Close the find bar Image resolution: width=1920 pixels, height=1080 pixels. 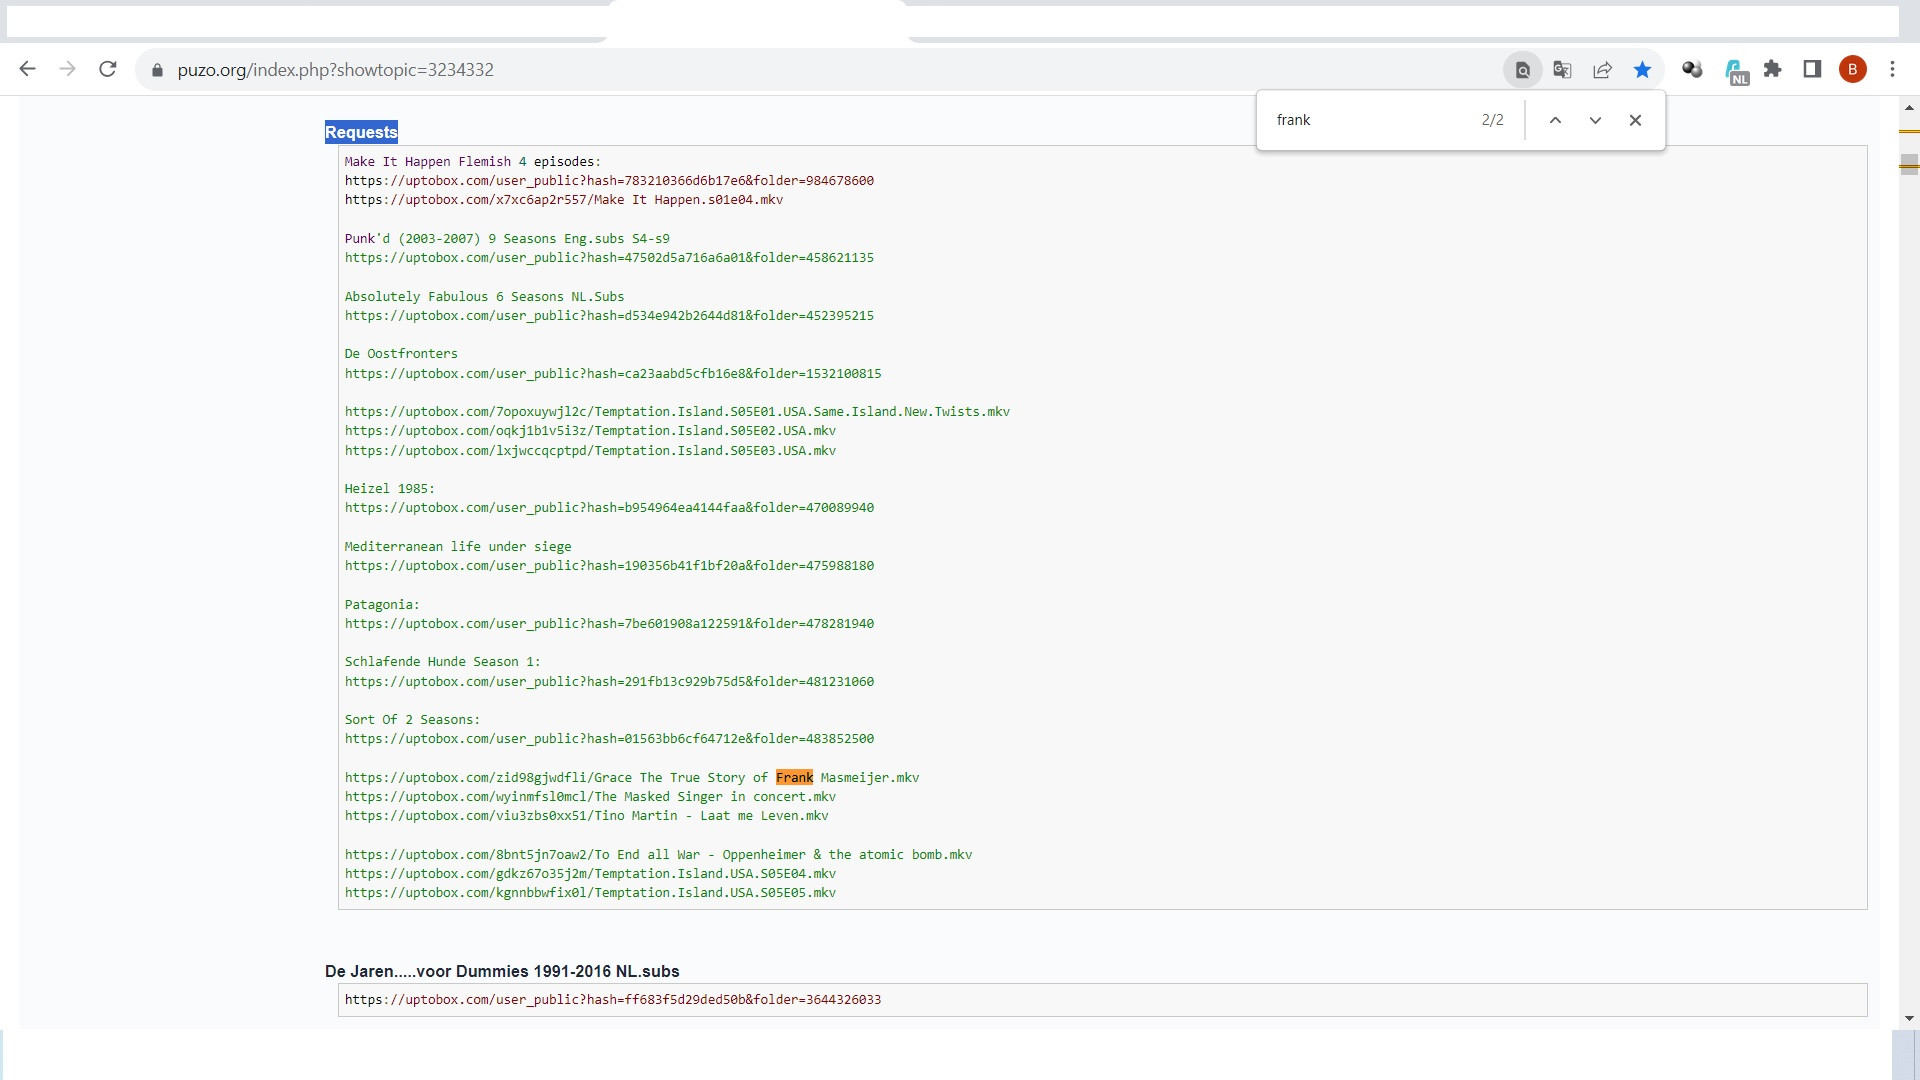[1635, 120]
